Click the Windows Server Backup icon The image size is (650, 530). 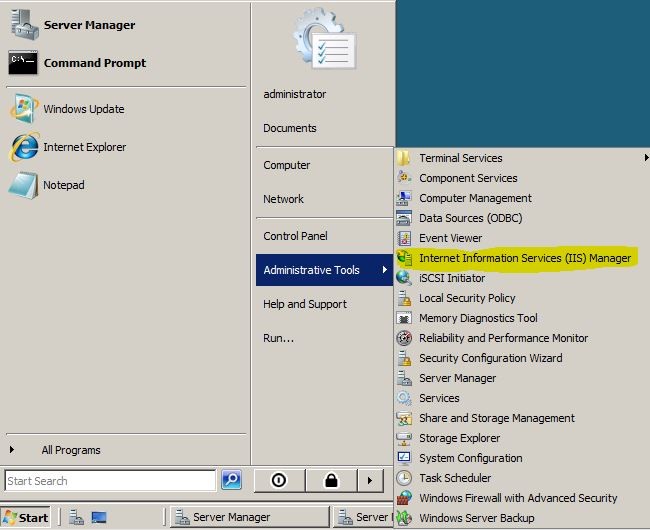(x=404, y=518)
